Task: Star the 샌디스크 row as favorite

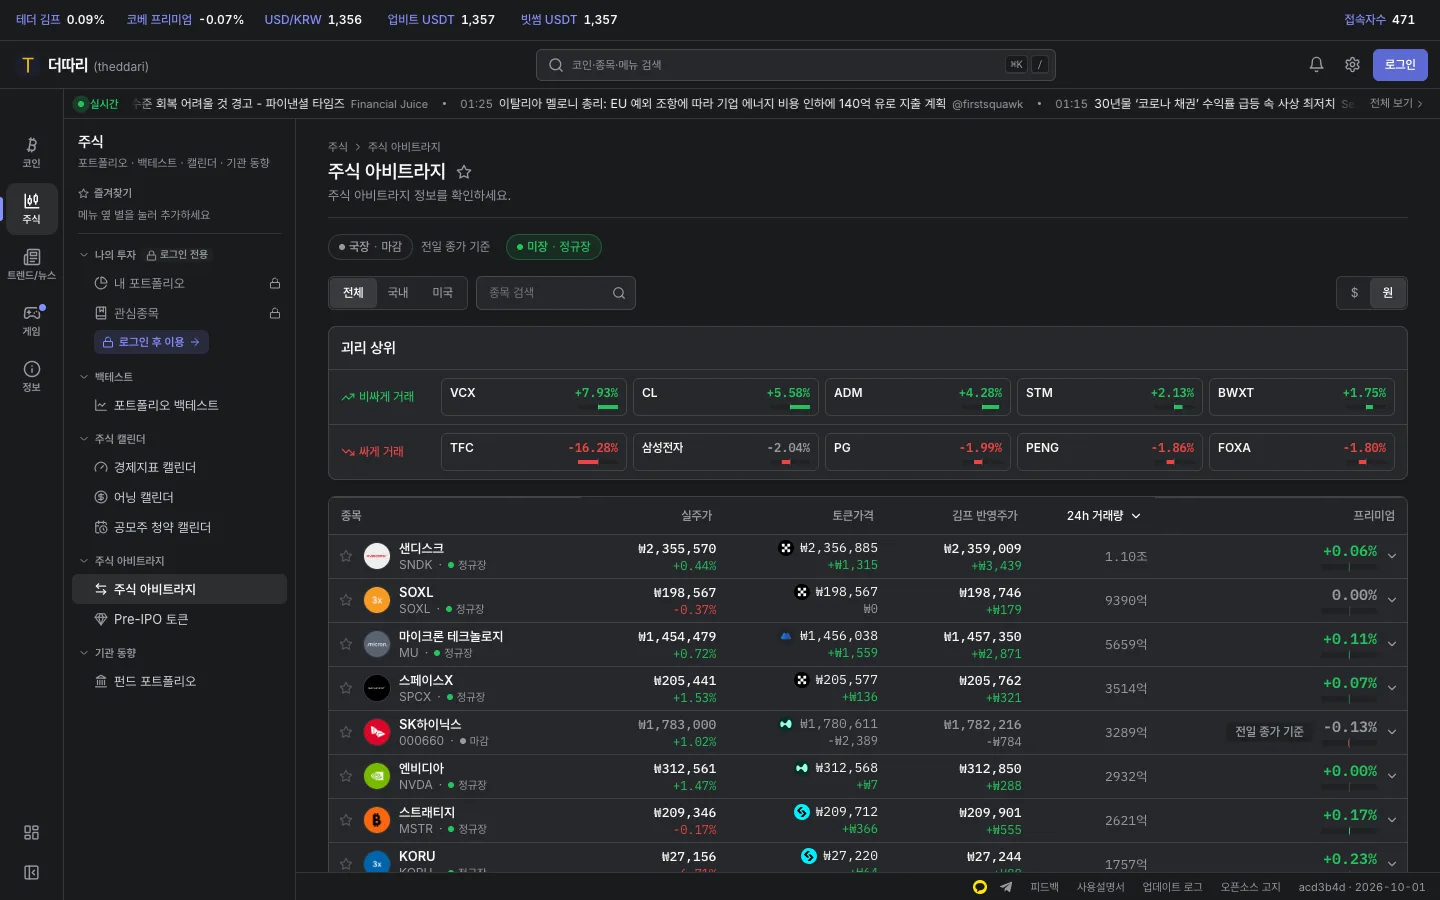Action: [346, 556]
